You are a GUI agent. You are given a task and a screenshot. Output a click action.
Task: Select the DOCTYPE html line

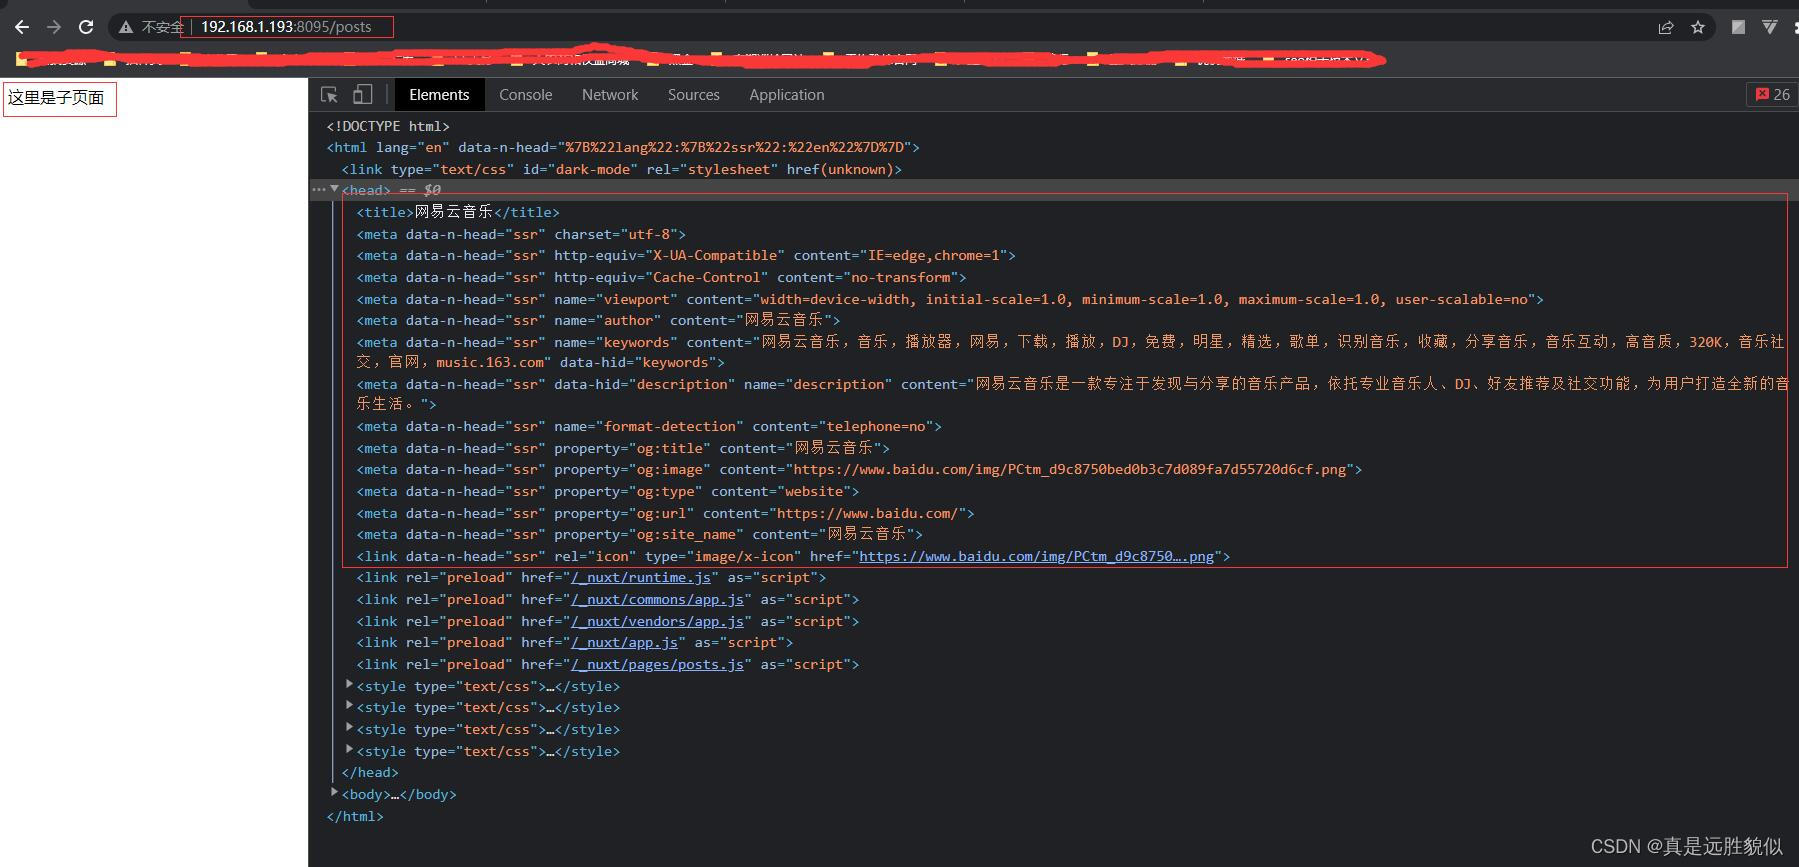pyautogui.click(x=388, y=126)
